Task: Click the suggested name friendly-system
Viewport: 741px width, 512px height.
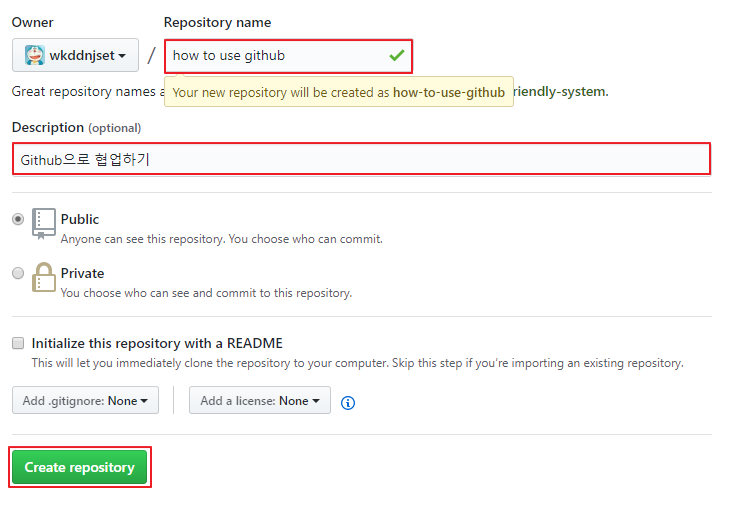Action: [x=560, y=91]
